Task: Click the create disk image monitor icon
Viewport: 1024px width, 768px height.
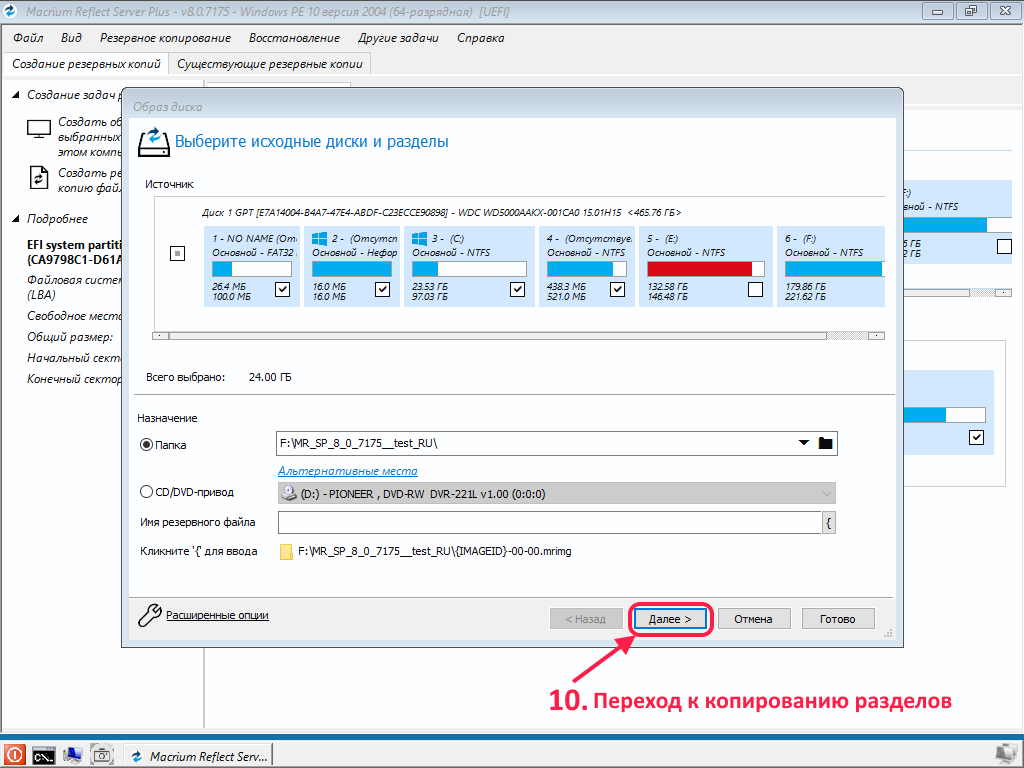Action: [x=39, y=129]
